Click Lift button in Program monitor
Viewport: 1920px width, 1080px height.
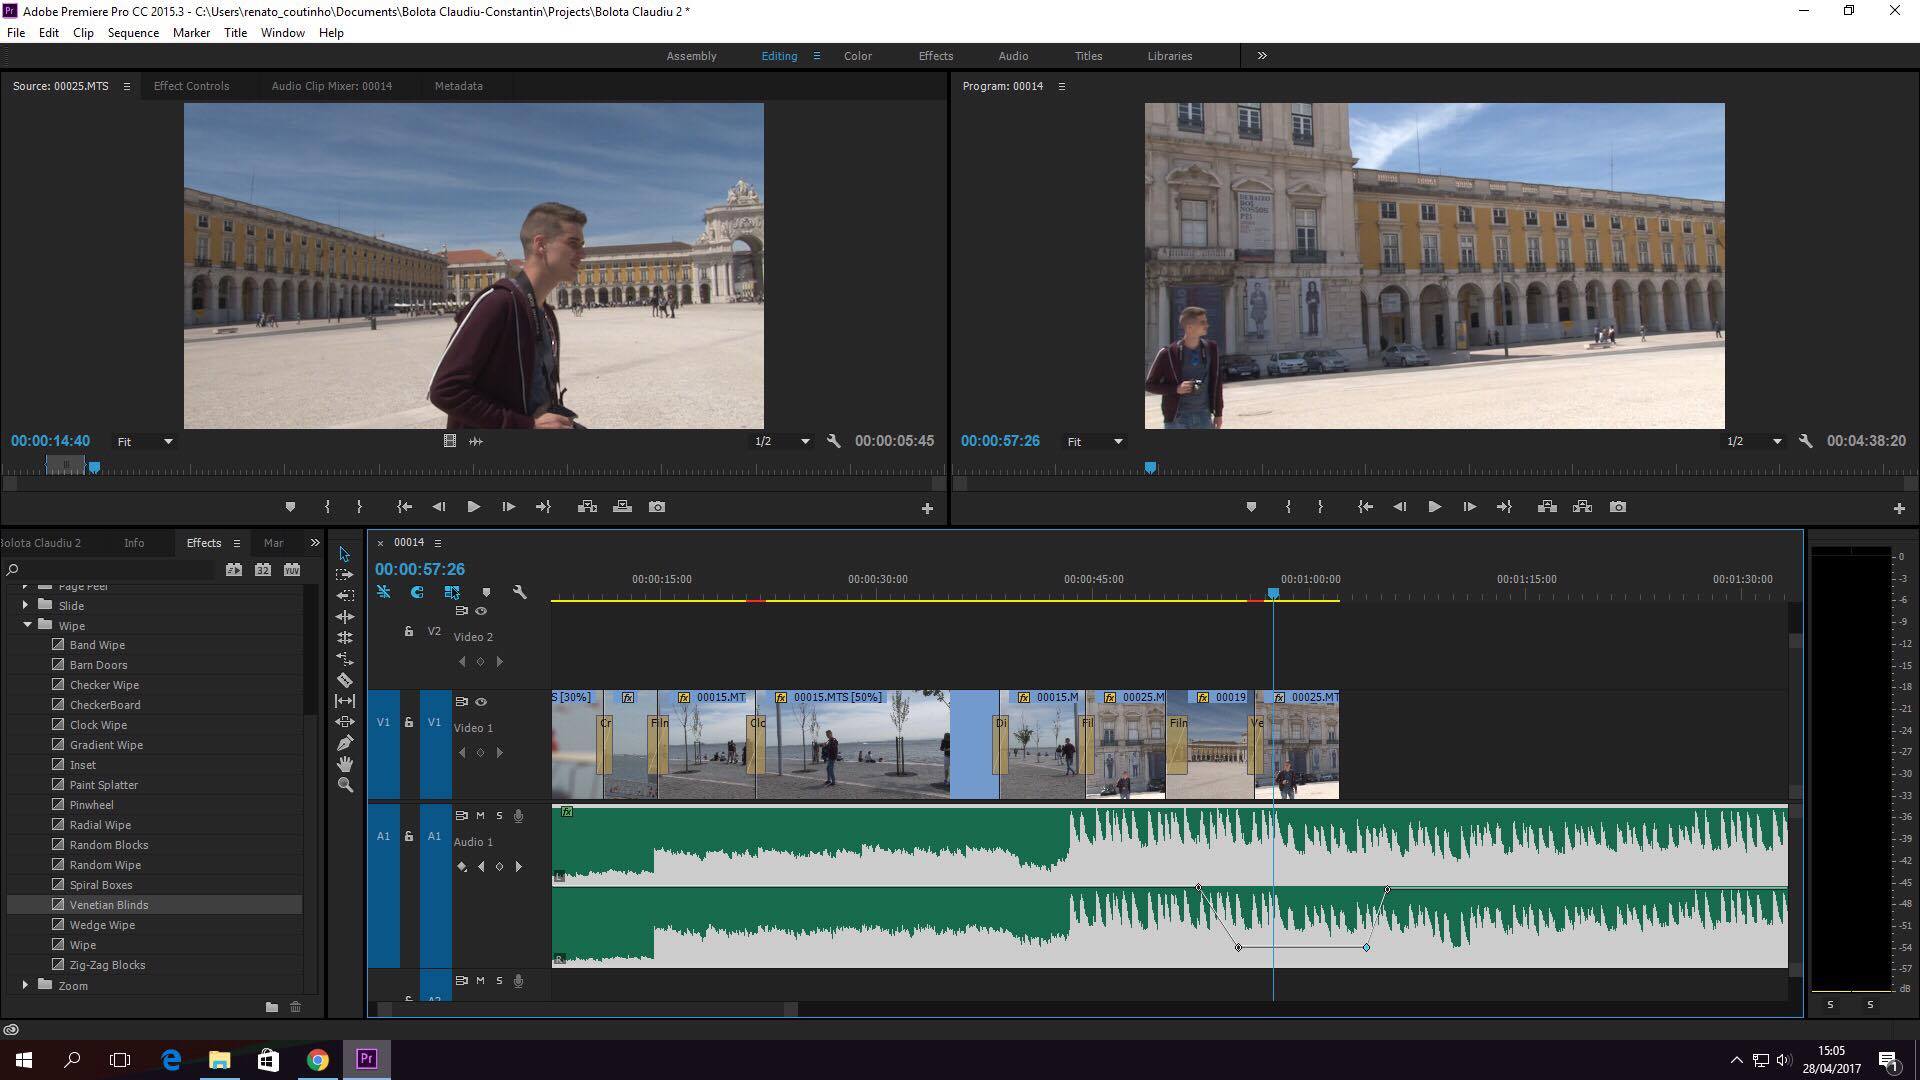[x=1547, y=507]
